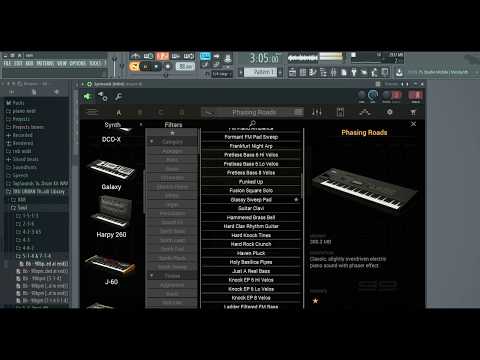Select the DCO-X synth
Screen dimensions: 480x360
111,139
